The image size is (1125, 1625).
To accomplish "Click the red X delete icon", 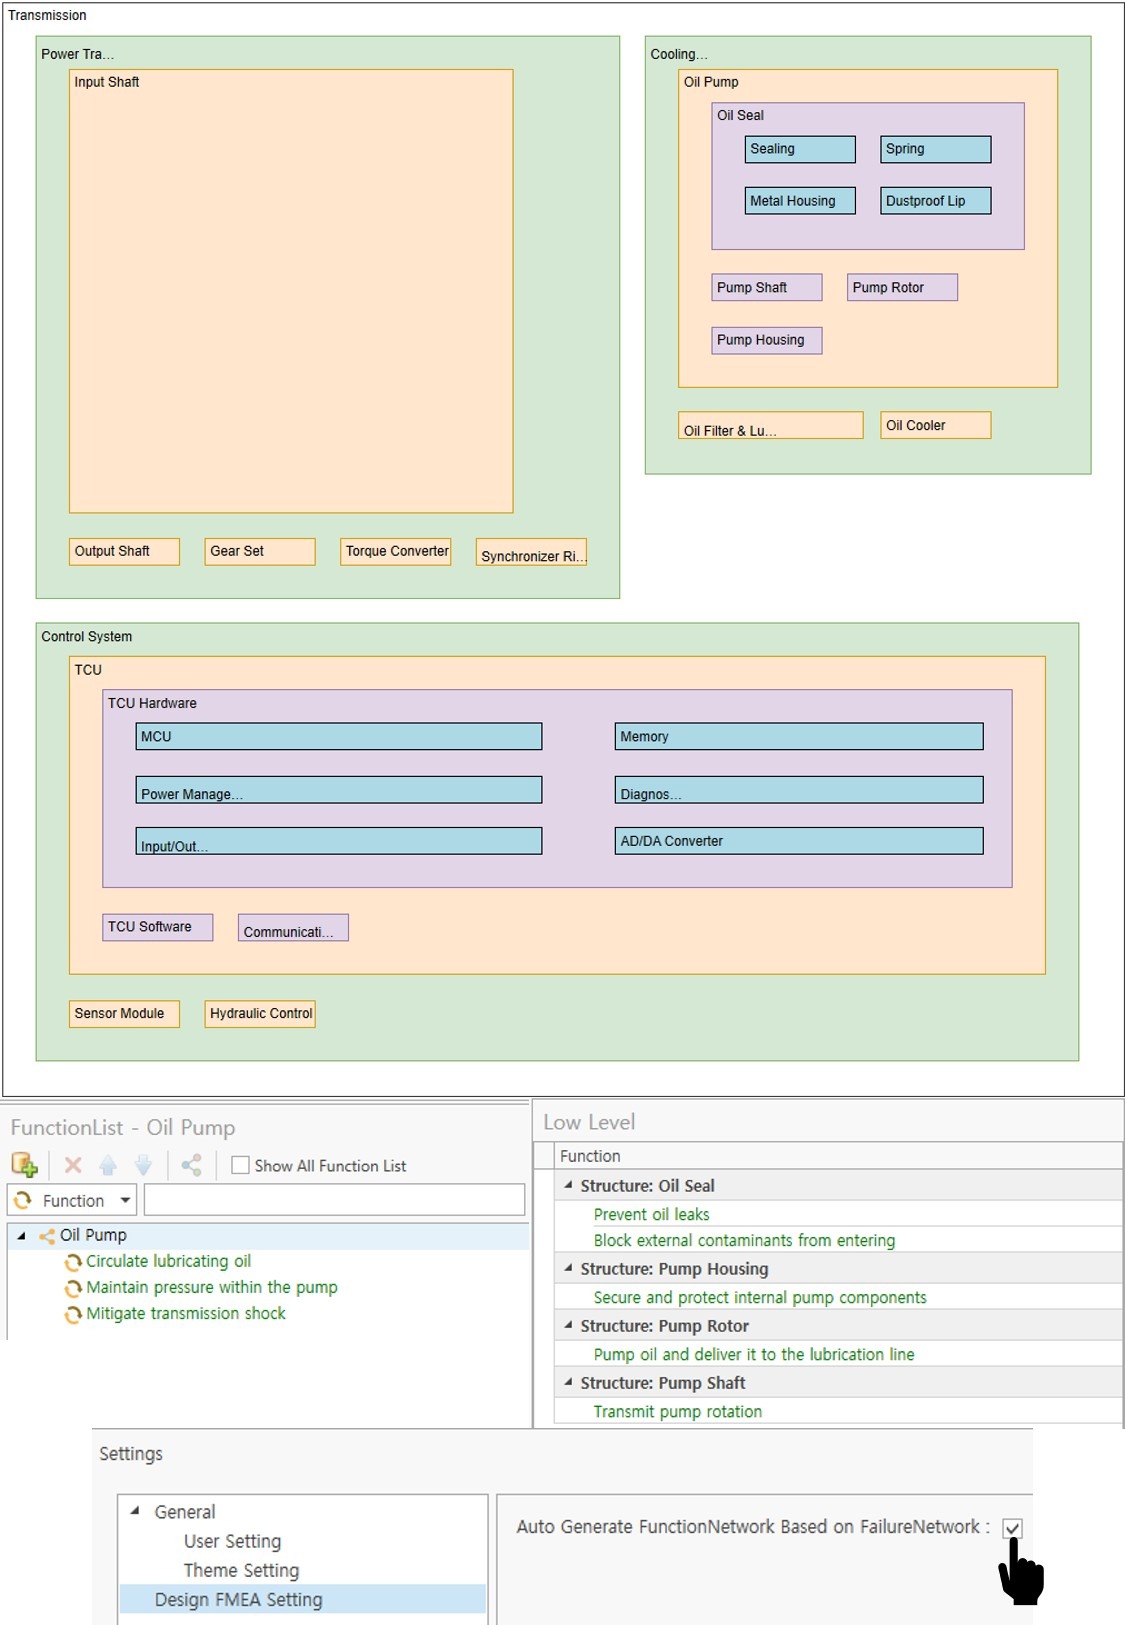I will pos(73,1165).
